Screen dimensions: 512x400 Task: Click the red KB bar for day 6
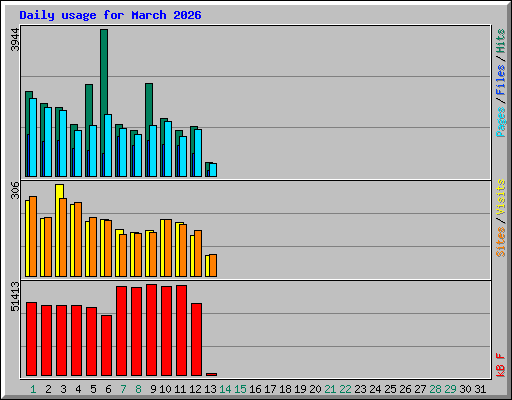[x=106, y=345]
